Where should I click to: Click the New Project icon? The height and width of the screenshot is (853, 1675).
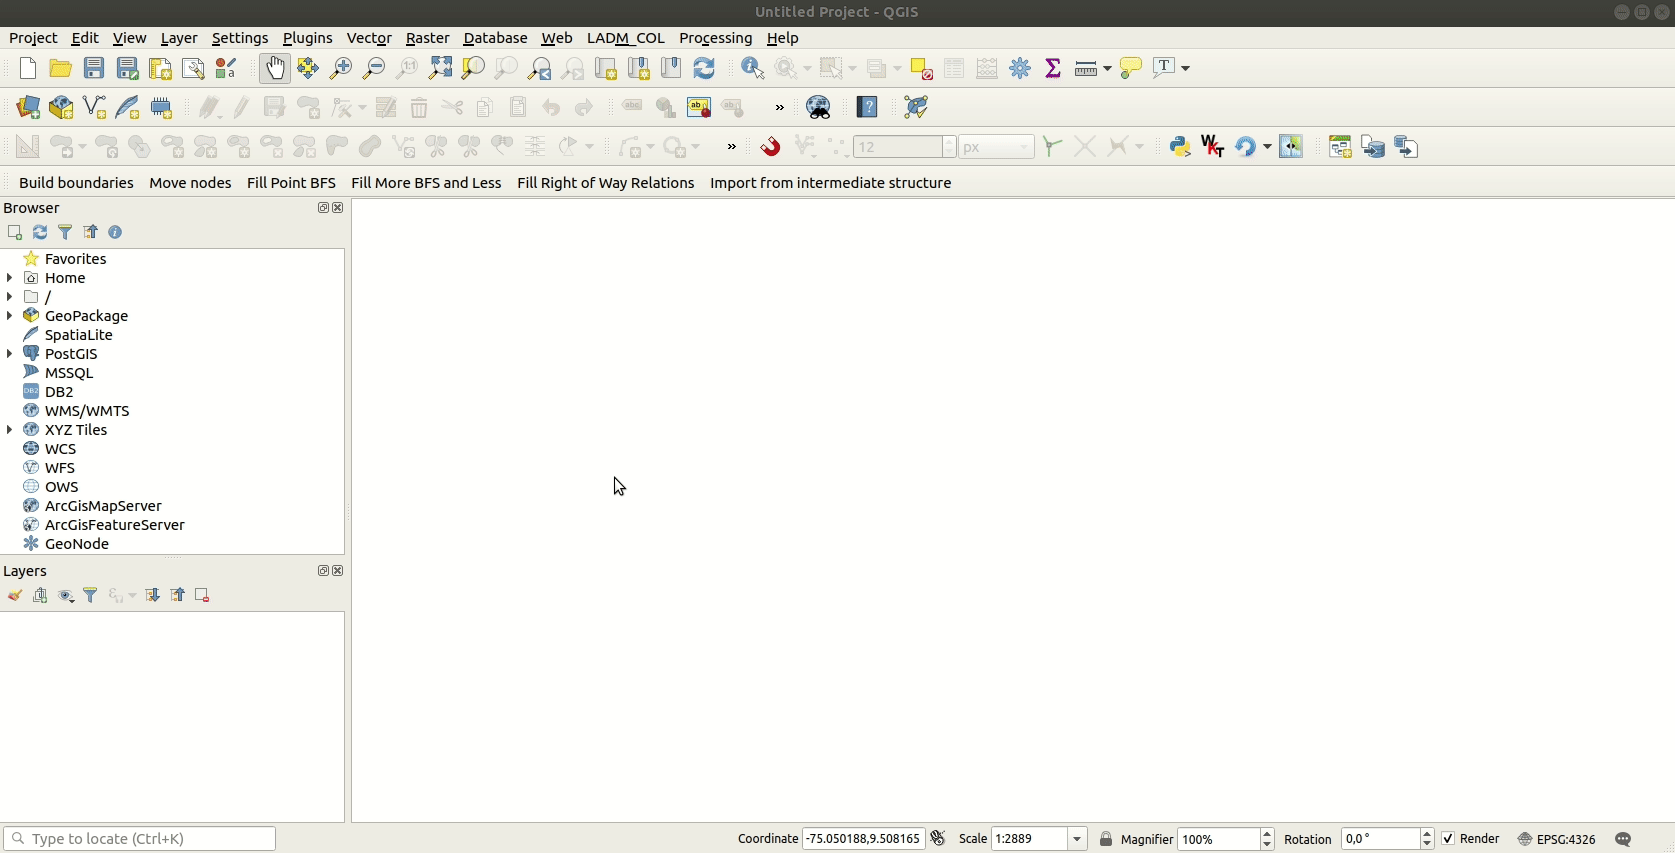pos(28,68)
